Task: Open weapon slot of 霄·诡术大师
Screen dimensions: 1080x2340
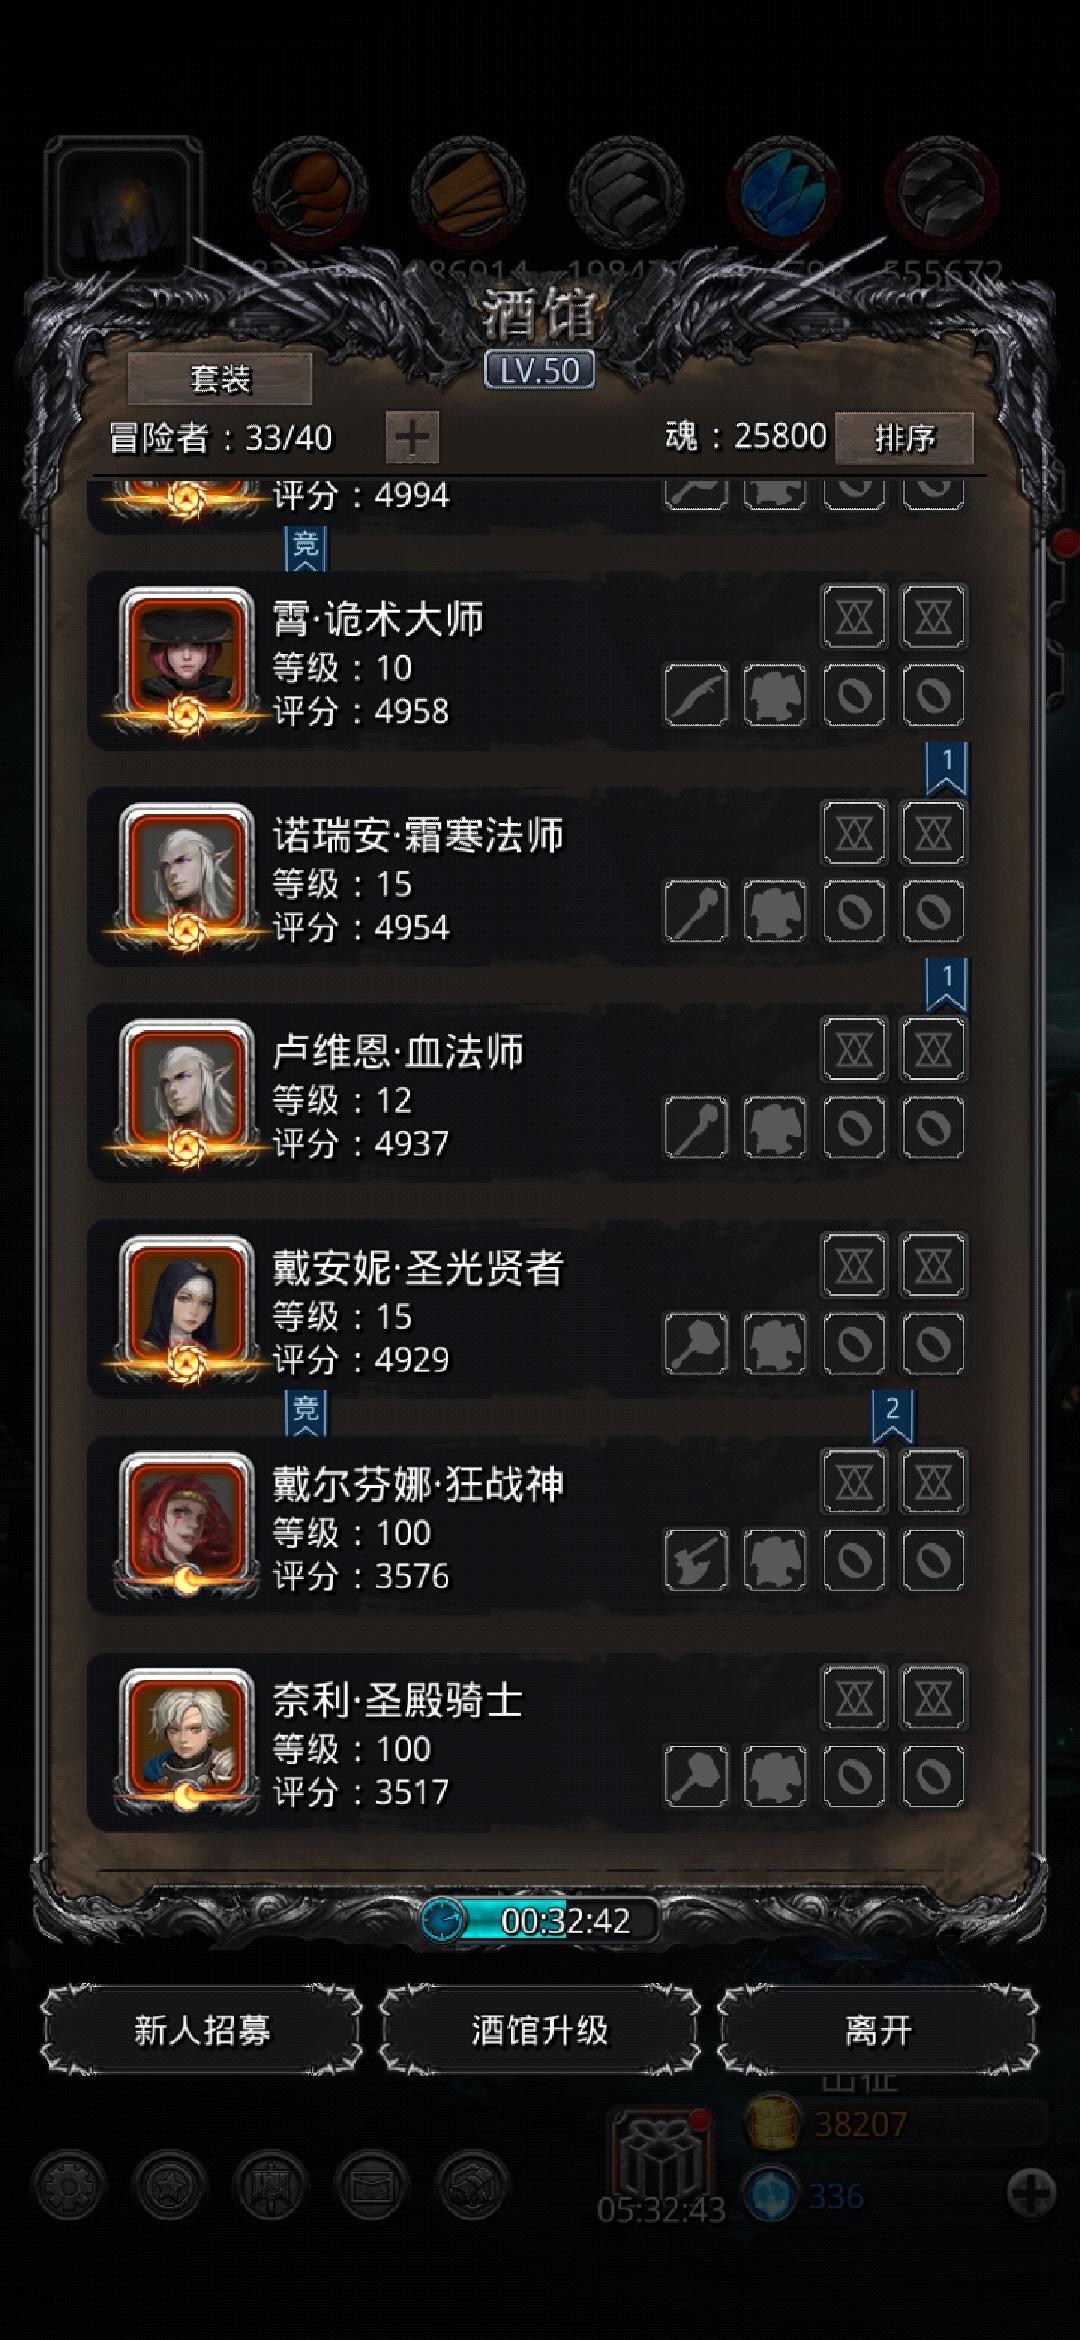Action: pyautogui.click(x=696, y=695)
